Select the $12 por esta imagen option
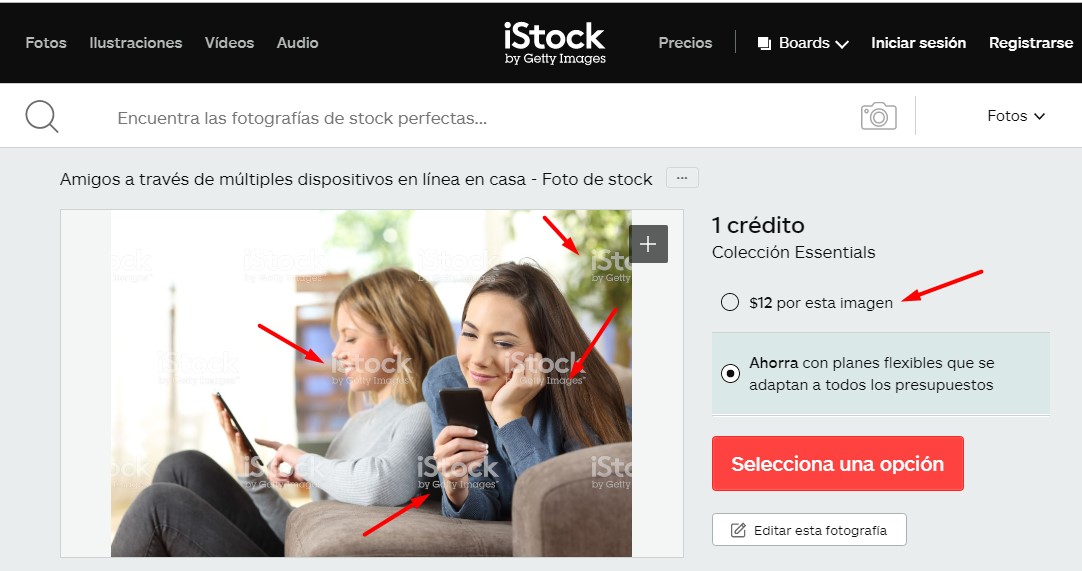This screenshot has height=571, width=1082. click(x=729, y=302)
